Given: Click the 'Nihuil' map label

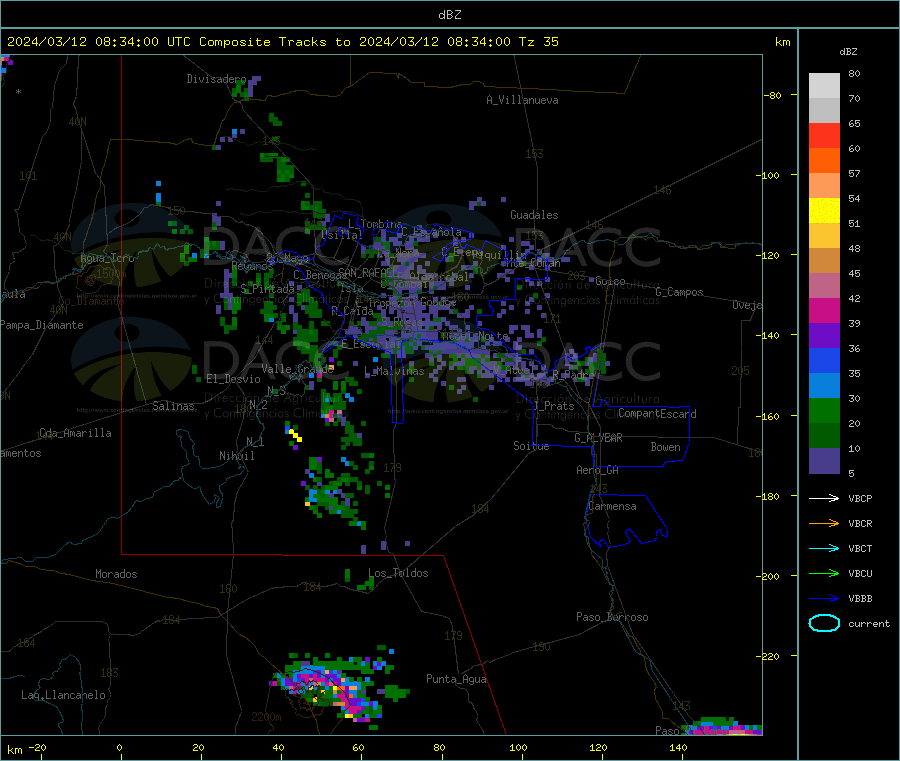Looking at the screenshot, I should tap(236, 456).
